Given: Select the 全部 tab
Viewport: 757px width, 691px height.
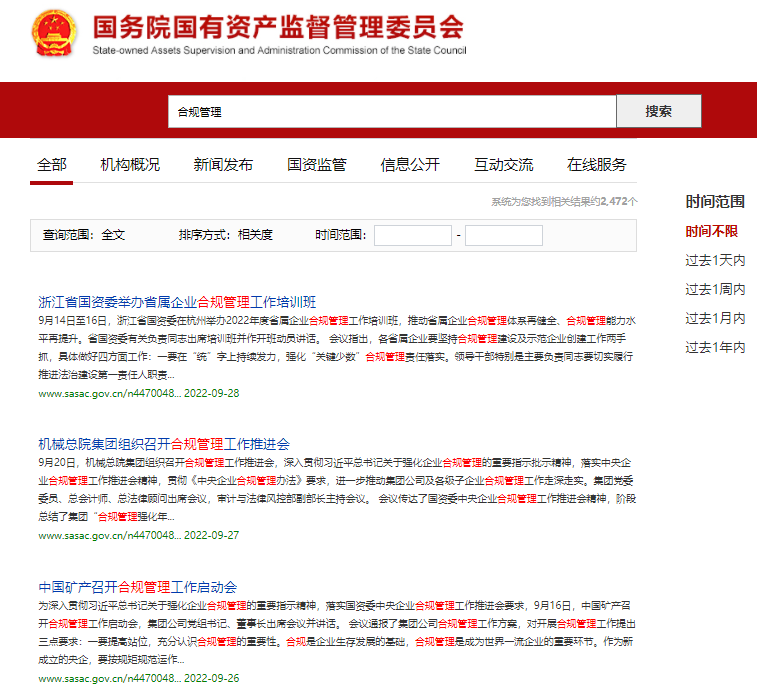Looking at the screenshot, I should (52, 165).
